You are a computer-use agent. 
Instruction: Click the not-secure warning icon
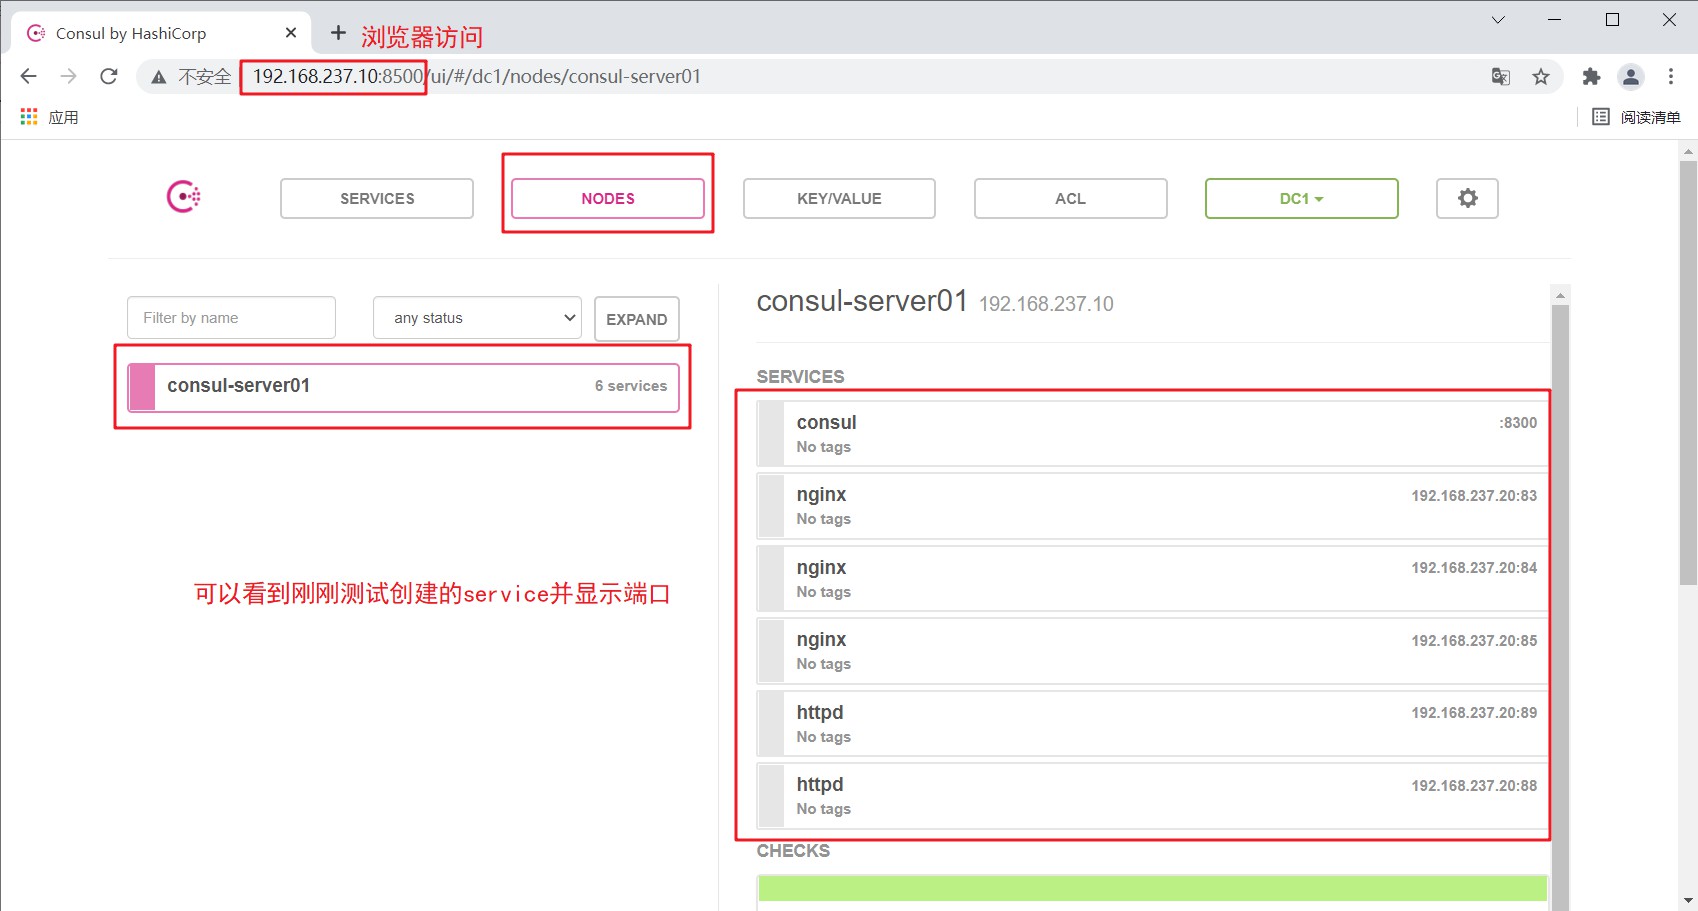click(x=158, y=77)
